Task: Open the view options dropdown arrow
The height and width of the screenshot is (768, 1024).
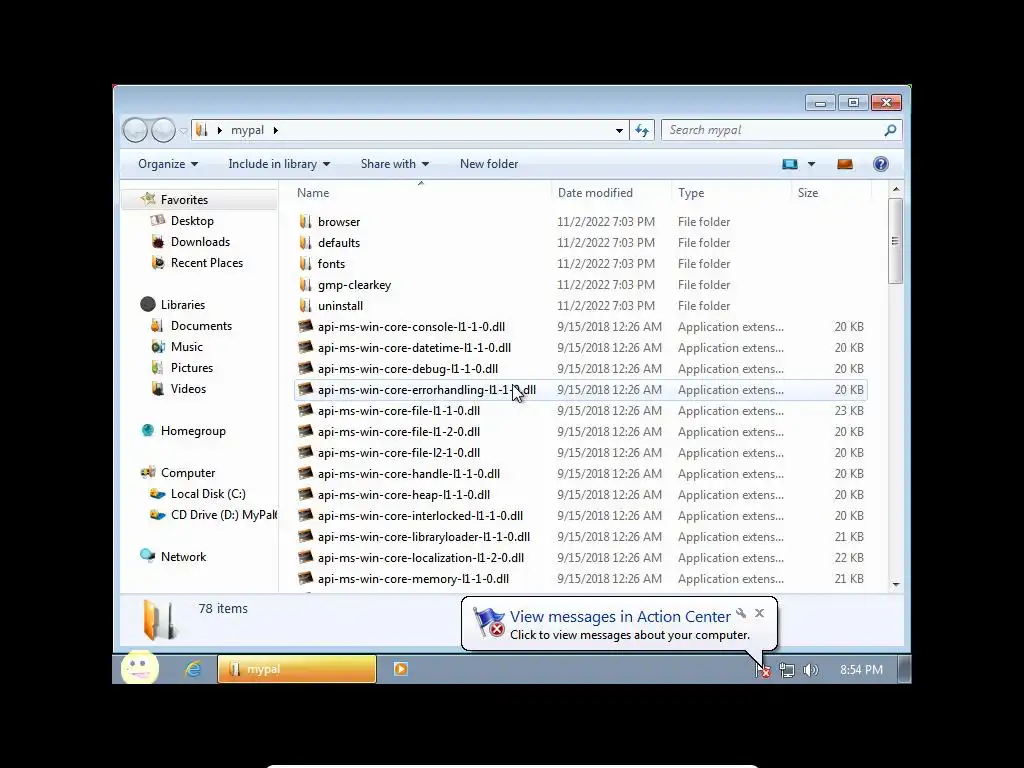Action: (x=811, y=164)
